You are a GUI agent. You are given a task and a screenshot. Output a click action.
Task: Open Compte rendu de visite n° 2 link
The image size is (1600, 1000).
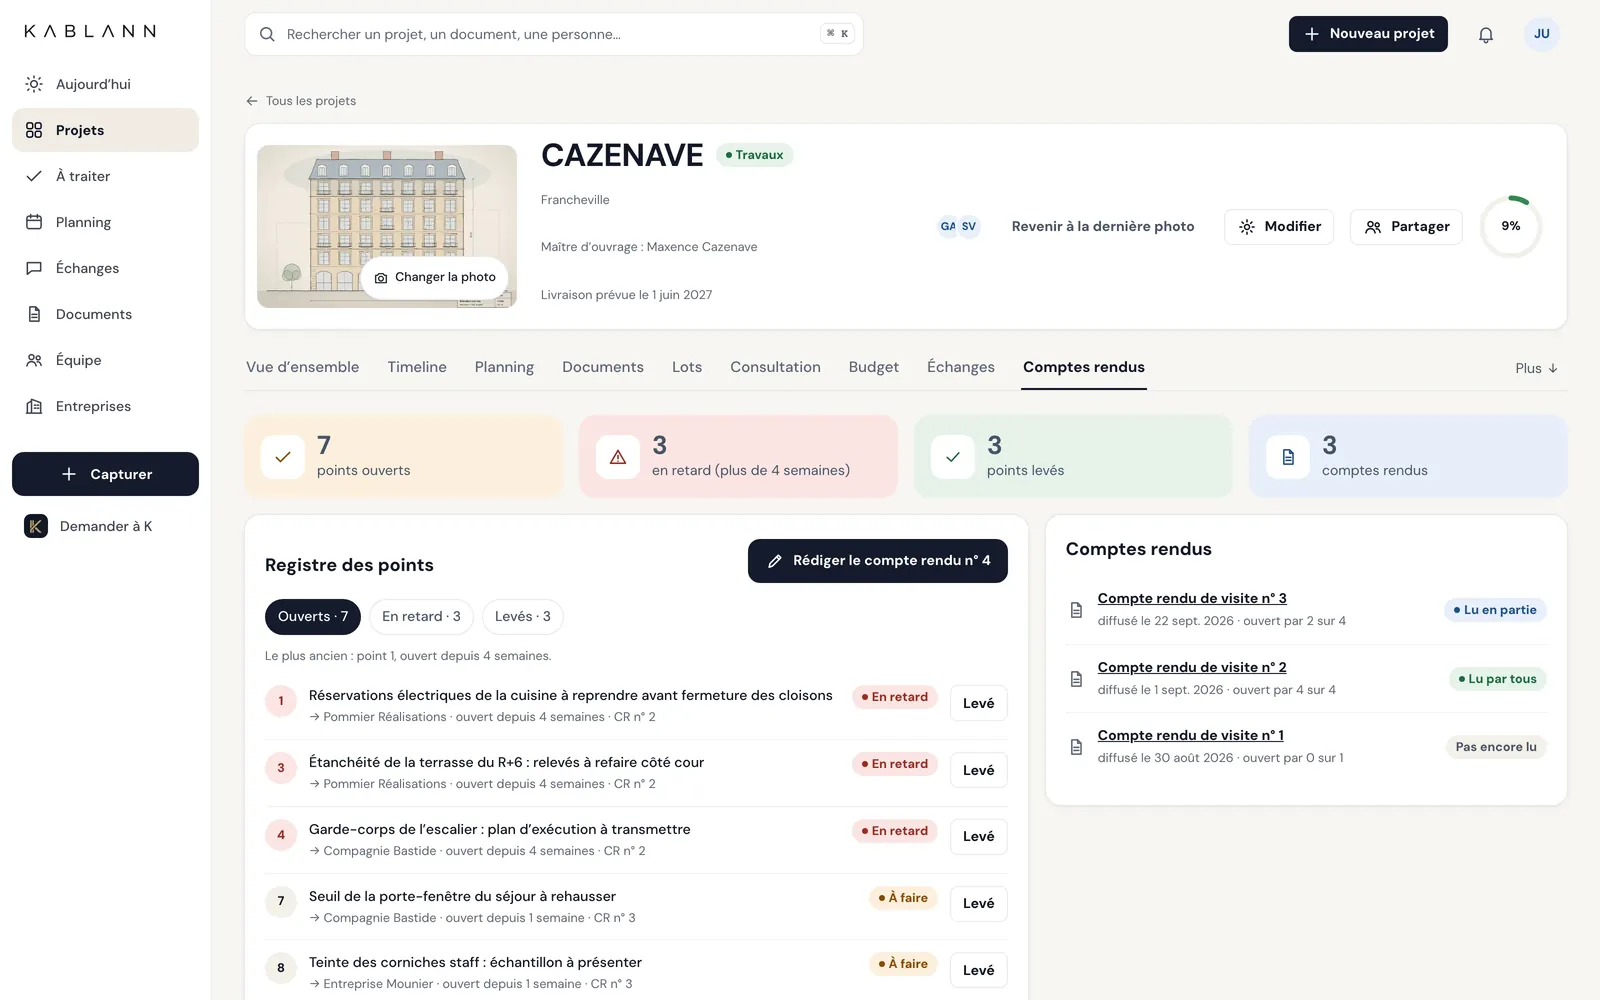[x=1192, y=667]
